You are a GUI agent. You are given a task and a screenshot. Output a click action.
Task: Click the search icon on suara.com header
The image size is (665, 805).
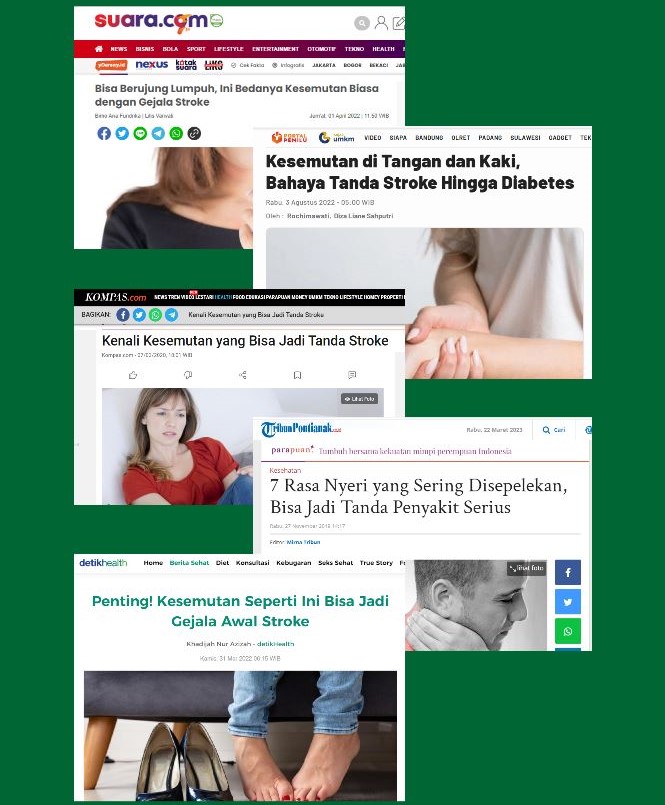point(362,23)
